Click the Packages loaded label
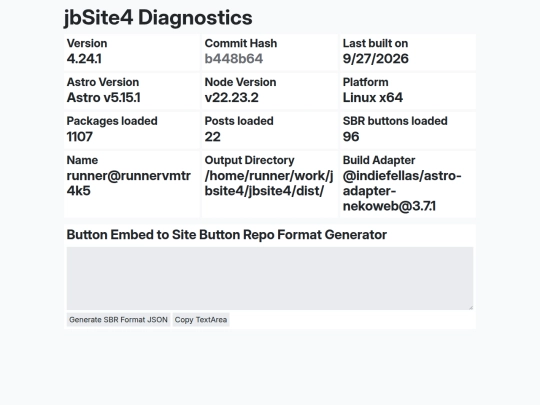Screen dimensions: 540x405 [112, 121]
